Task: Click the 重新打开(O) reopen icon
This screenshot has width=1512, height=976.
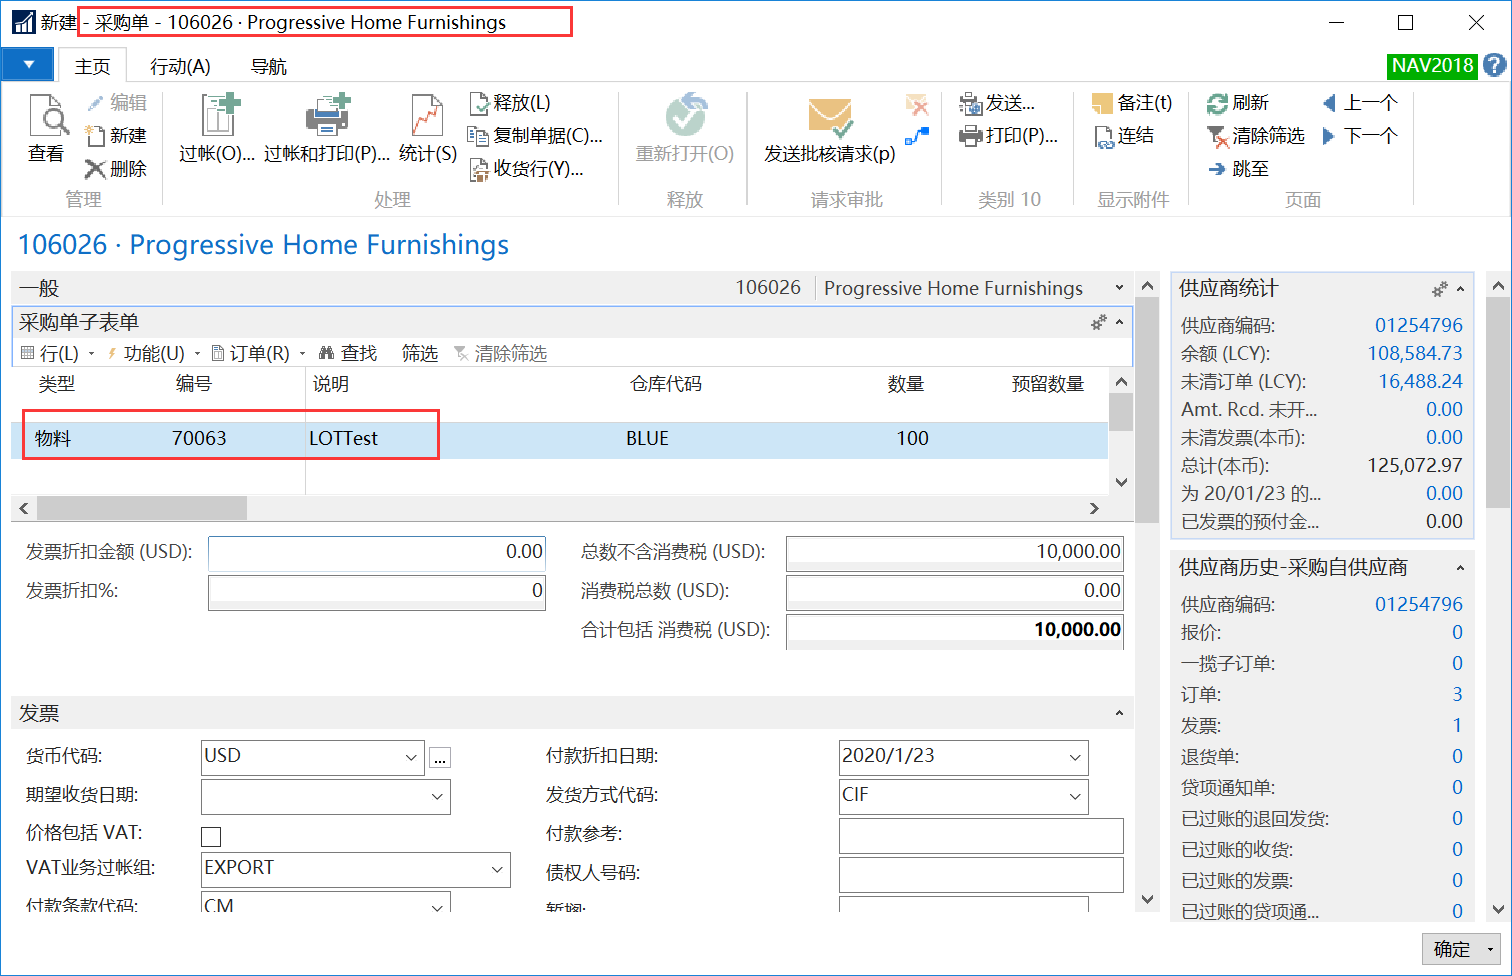Action: 686,115
